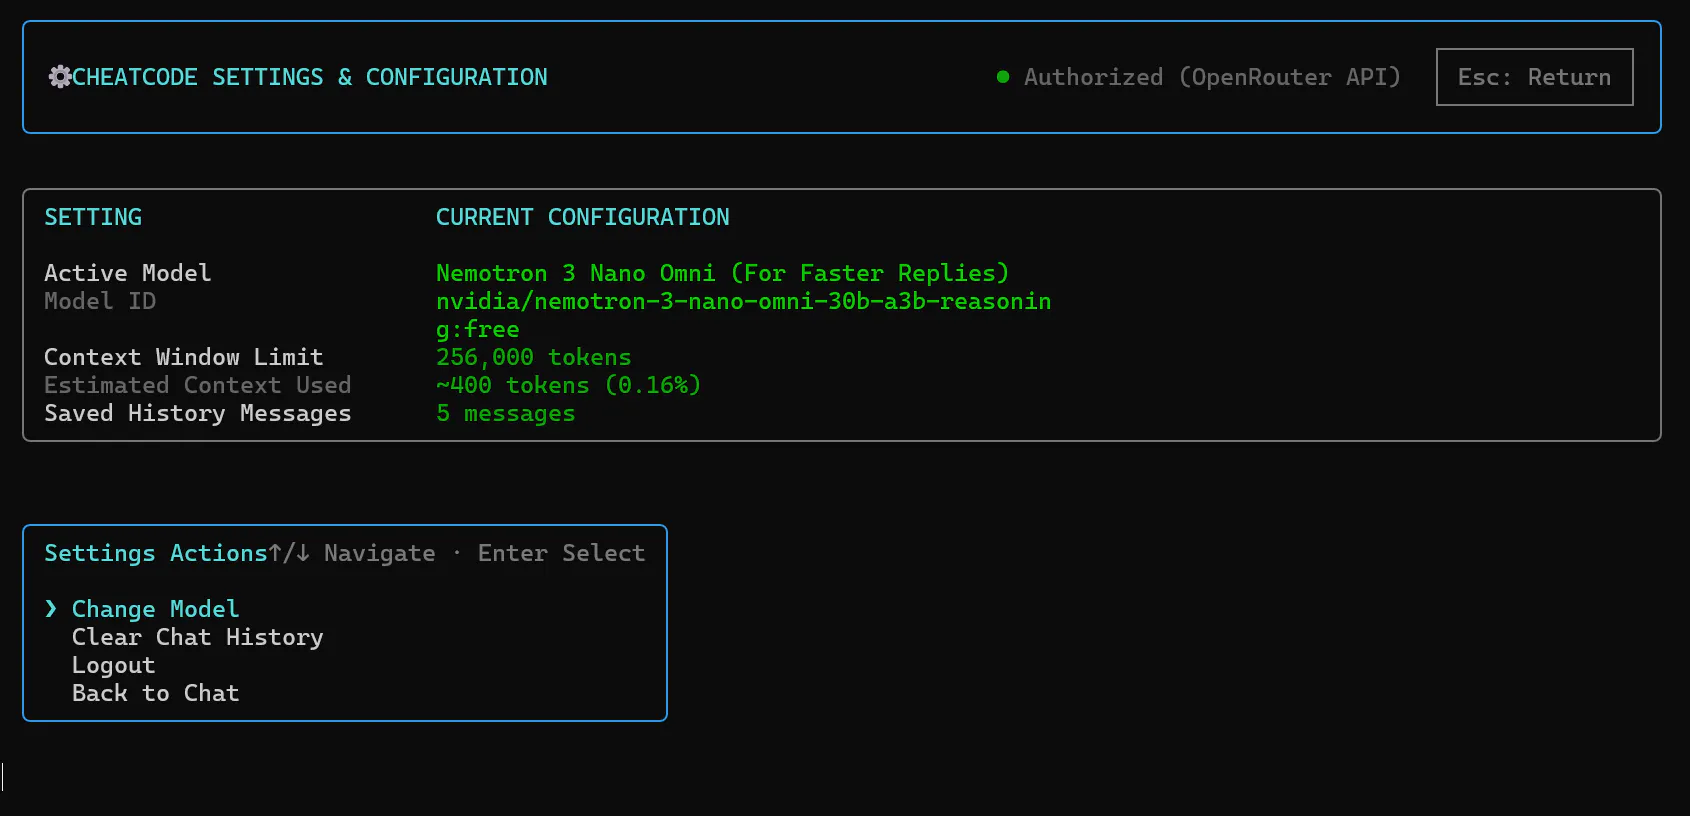Click the Saved History Messages label
Image resolution: width=1690 pixels, height=816 pixels.
[x=197, y=413]
